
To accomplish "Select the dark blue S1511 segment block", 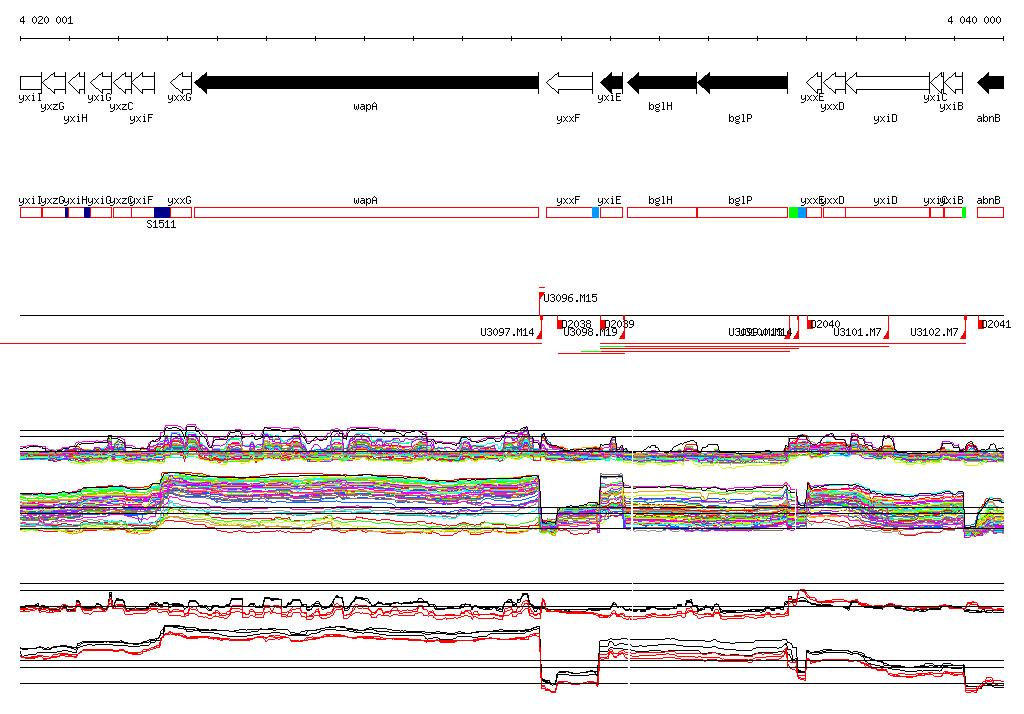I will (x=162, y=212).
